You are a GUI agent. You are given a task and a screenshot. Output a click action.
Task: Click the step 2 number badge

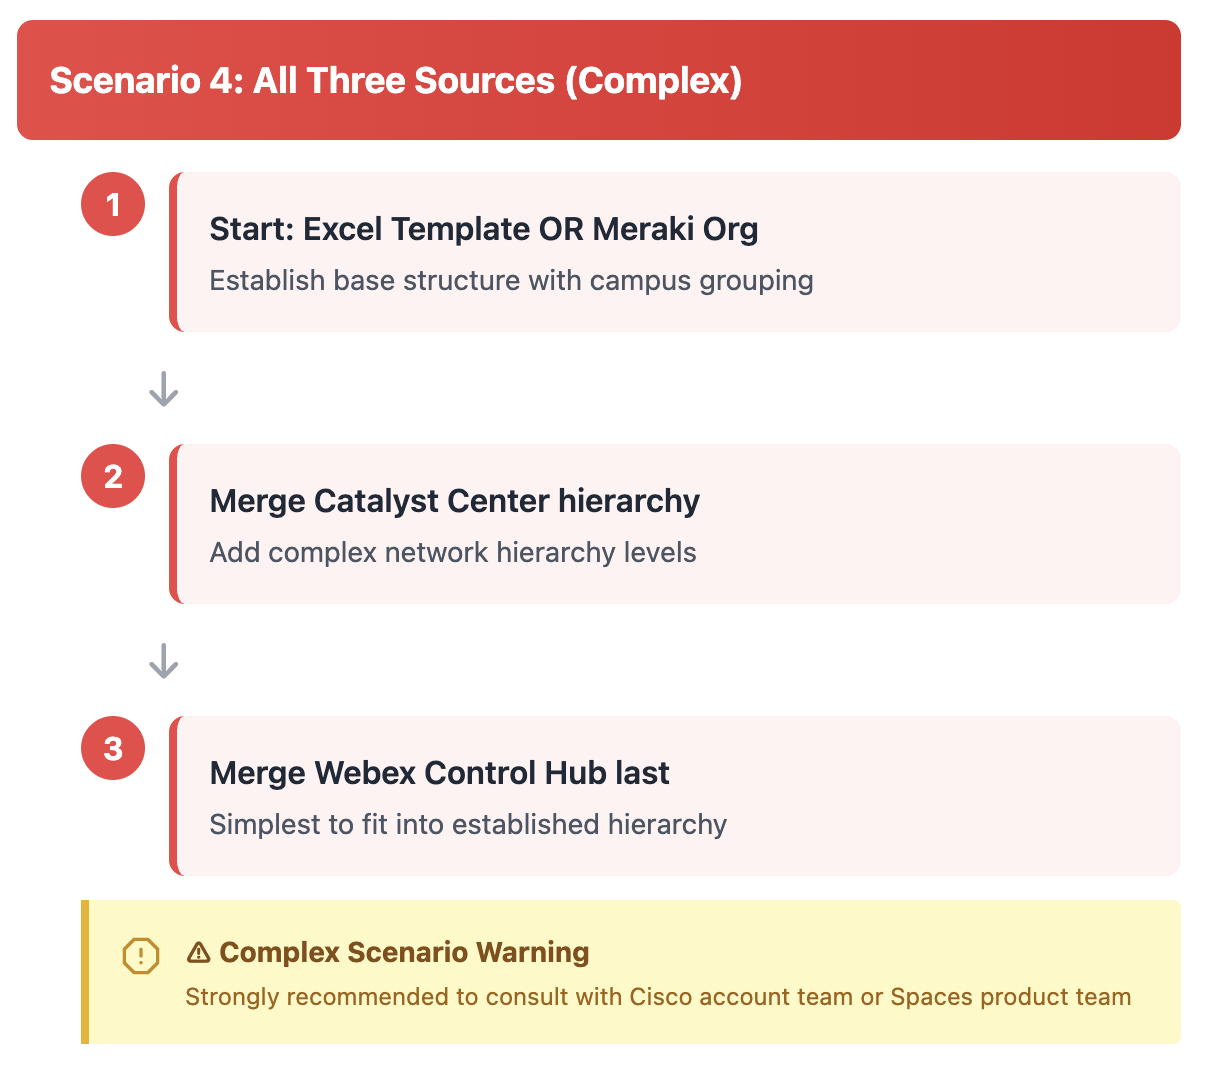tap(113, 476)
